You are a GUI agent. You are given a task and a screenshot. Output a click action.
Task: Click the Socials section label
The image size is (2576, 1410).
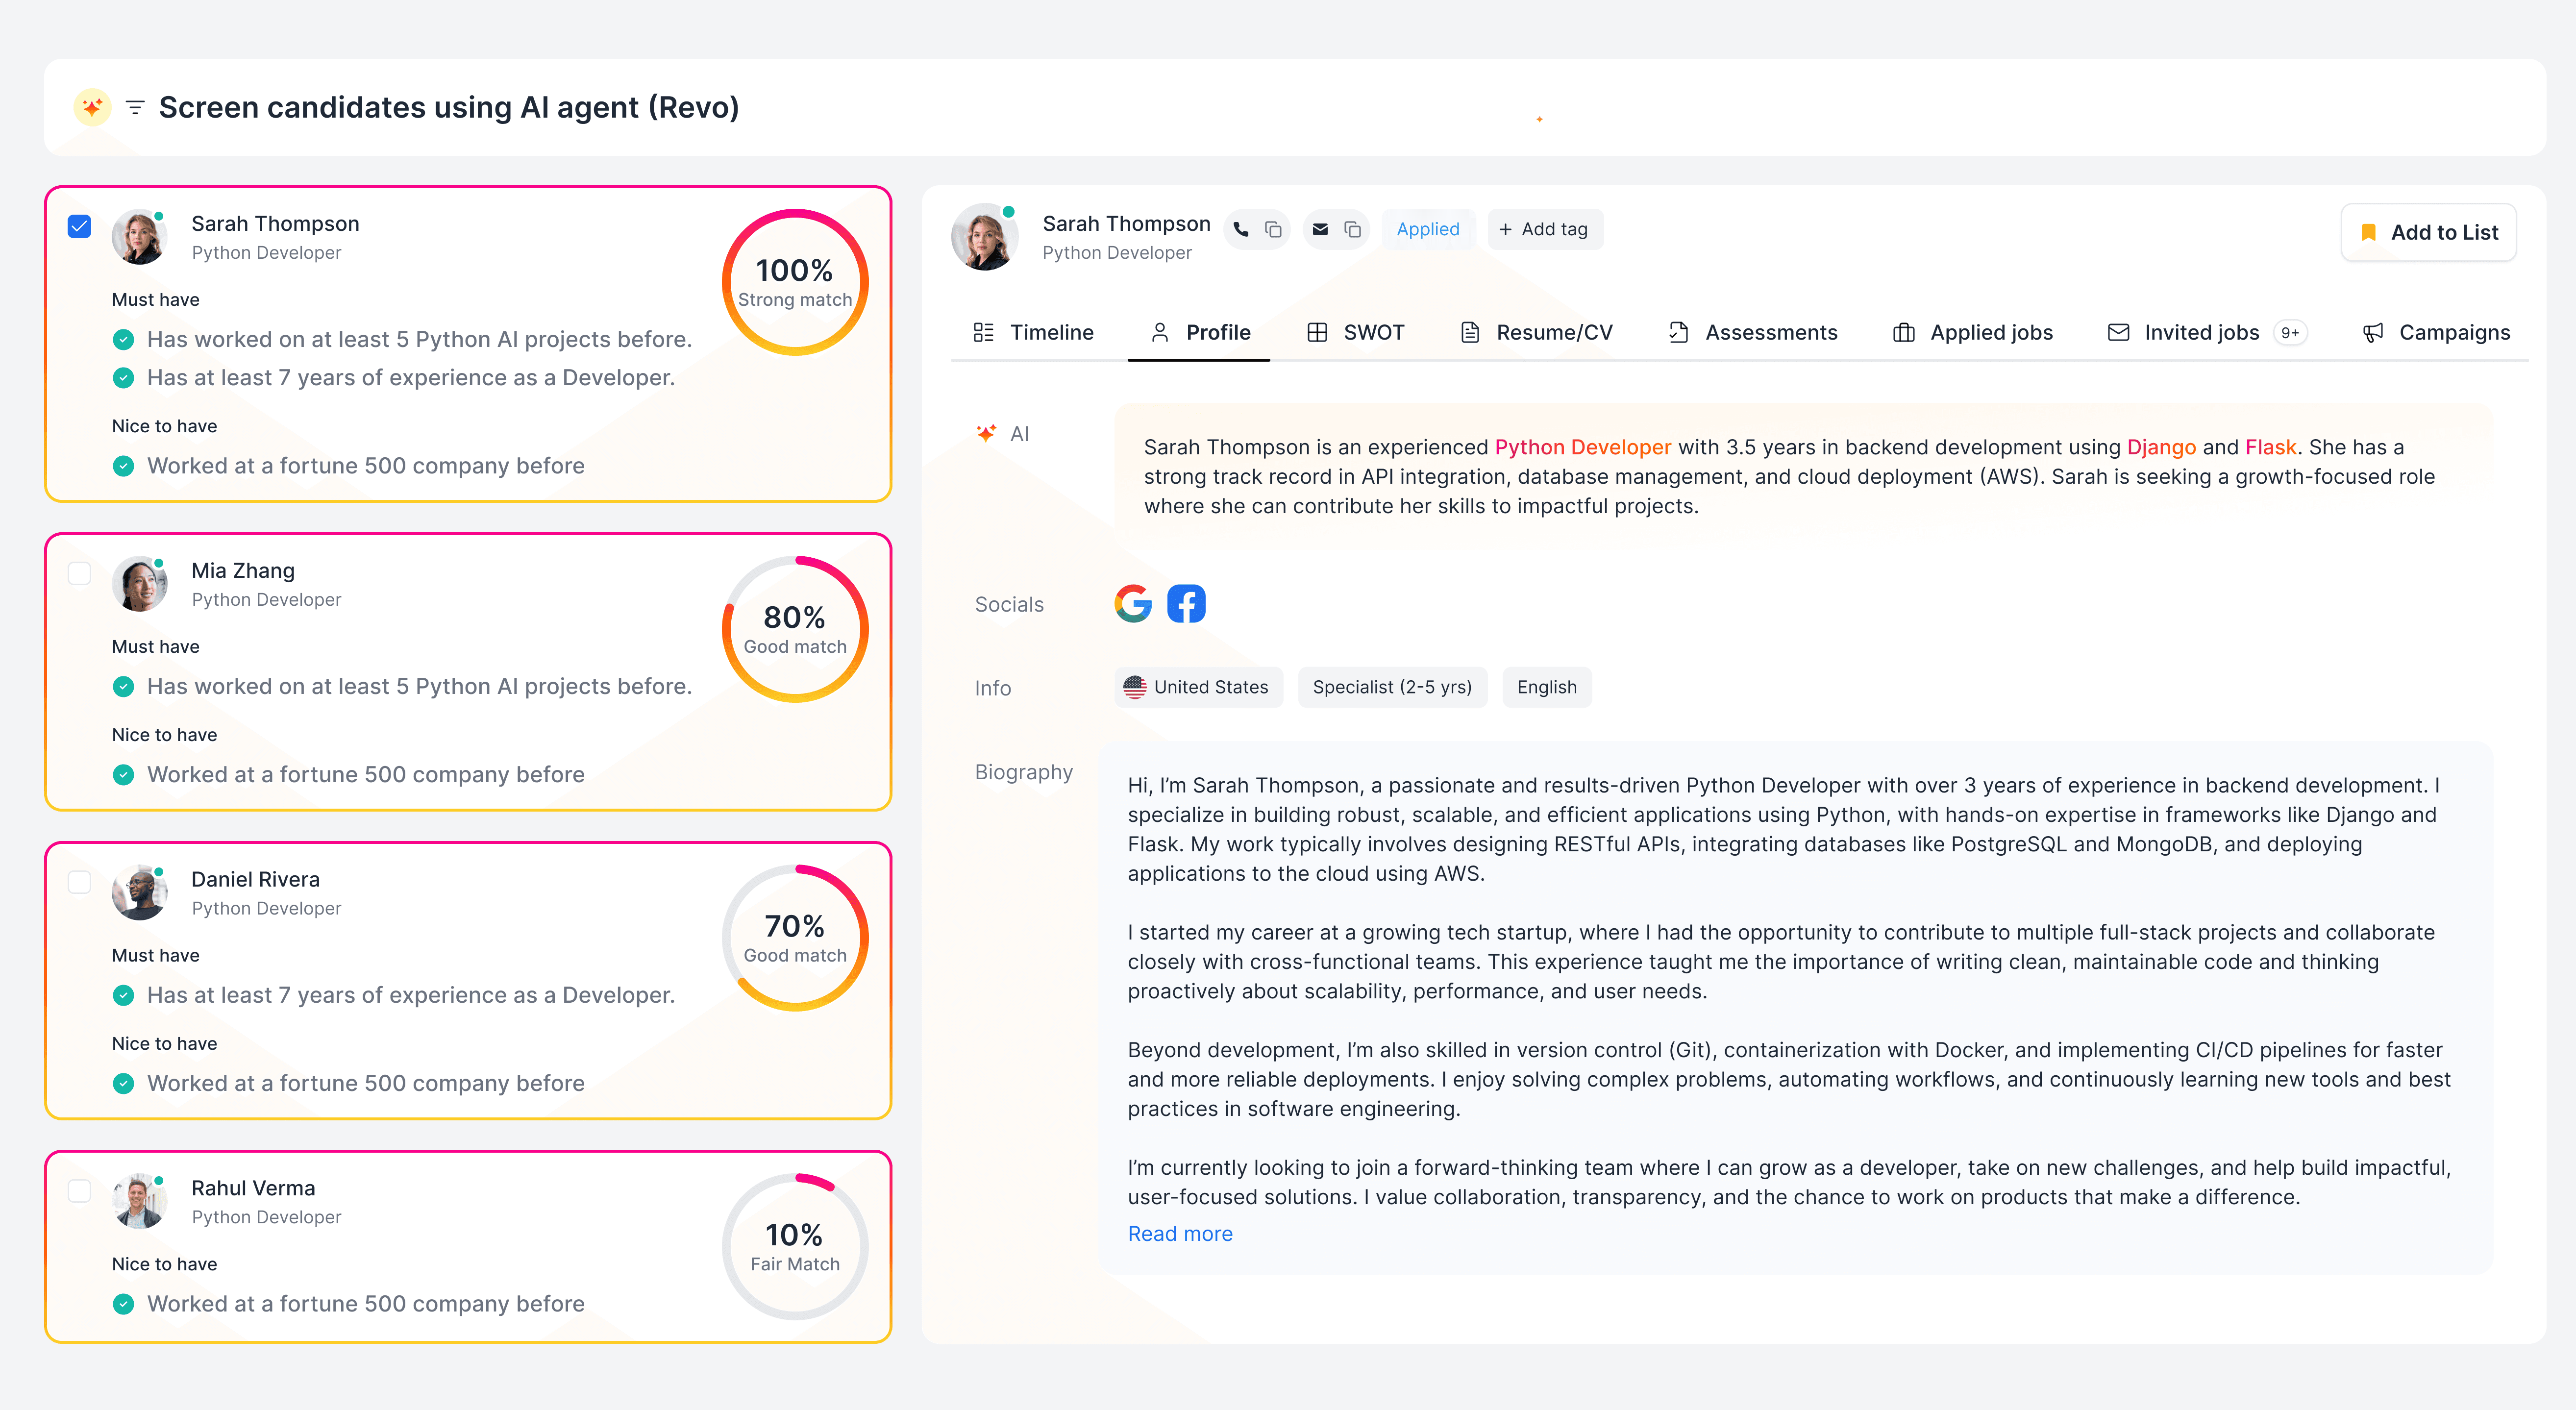pos(1009,605)
